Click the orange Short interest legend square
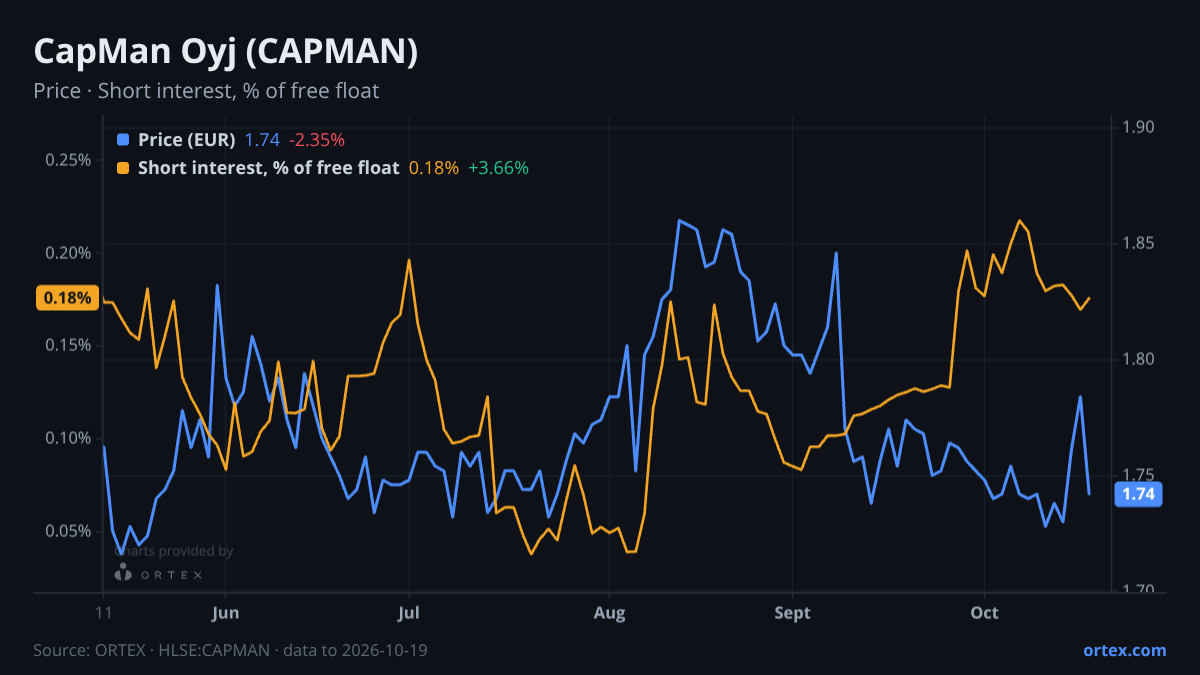 [123, 168]
